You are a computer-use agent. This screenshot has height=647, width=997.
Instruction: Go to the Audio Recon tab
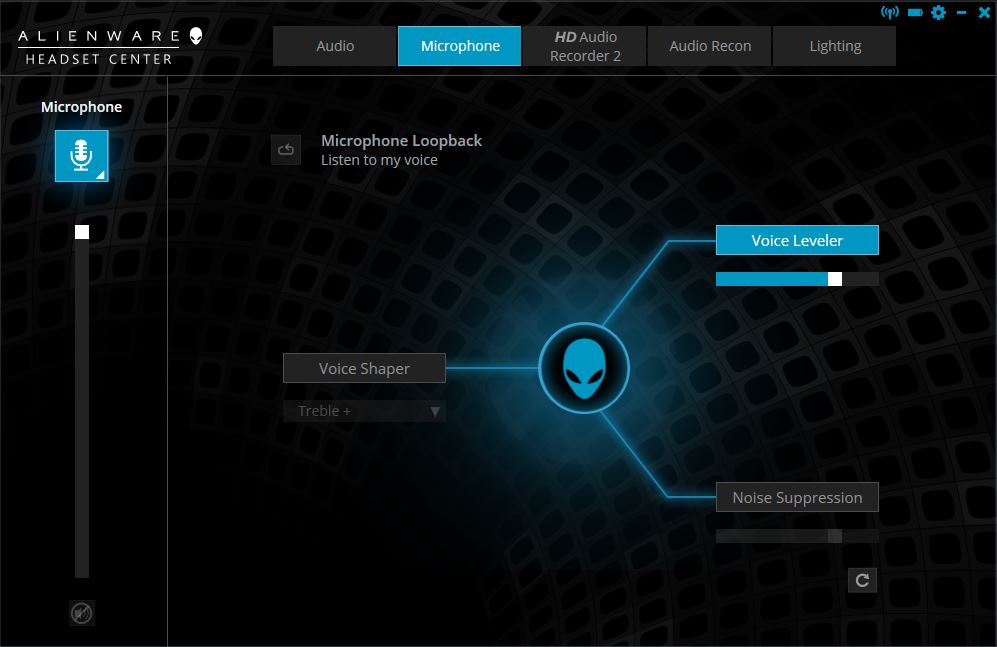click(710, 46)
